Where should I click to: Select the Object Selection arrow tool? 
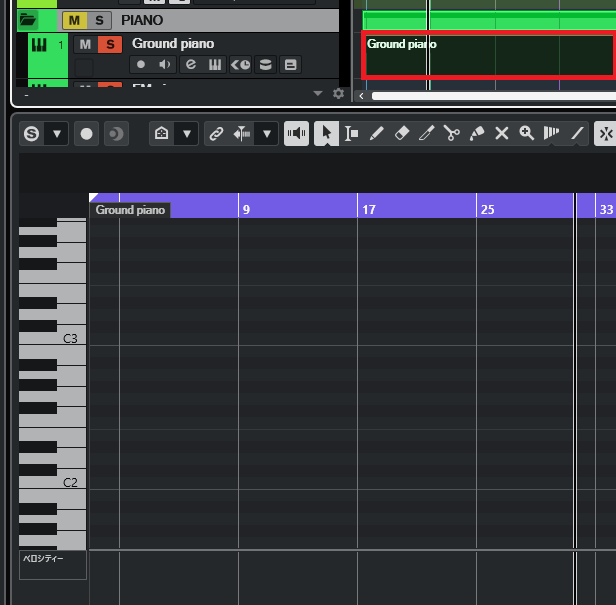pos(326,134)
